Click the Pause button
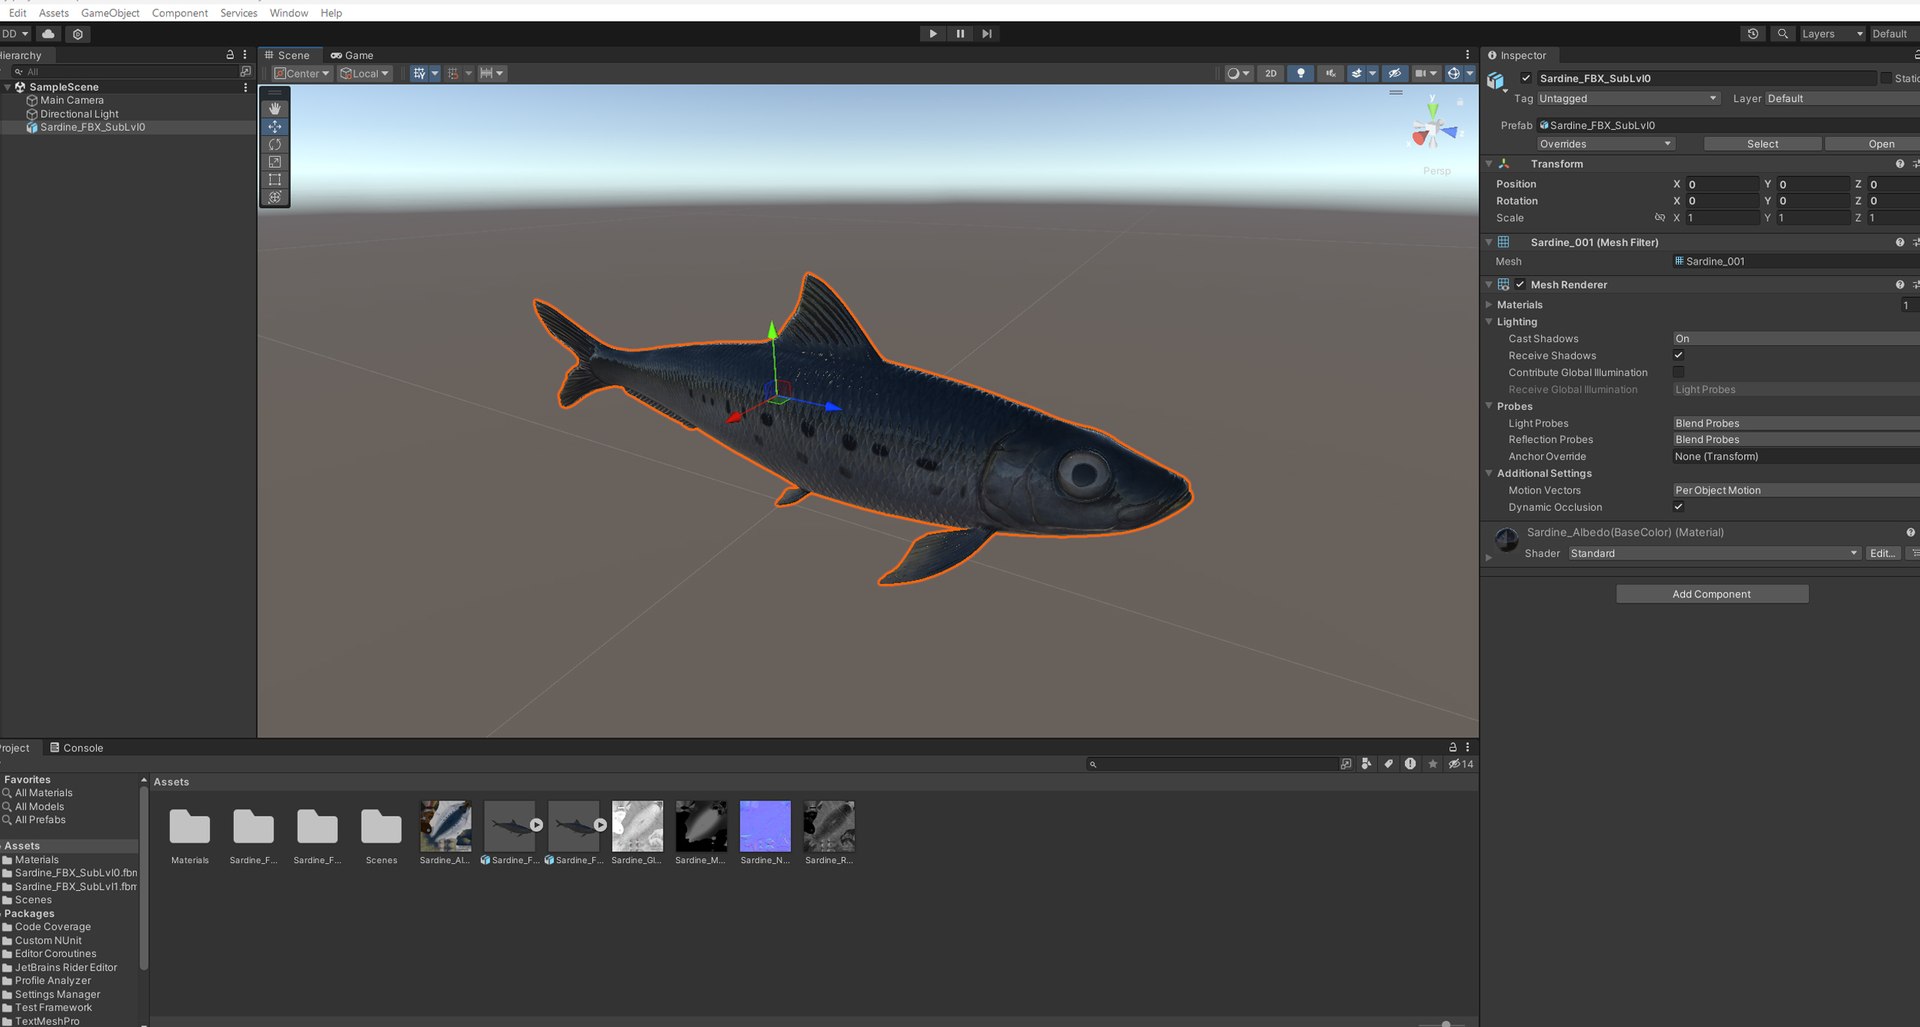 coord(960,34)
